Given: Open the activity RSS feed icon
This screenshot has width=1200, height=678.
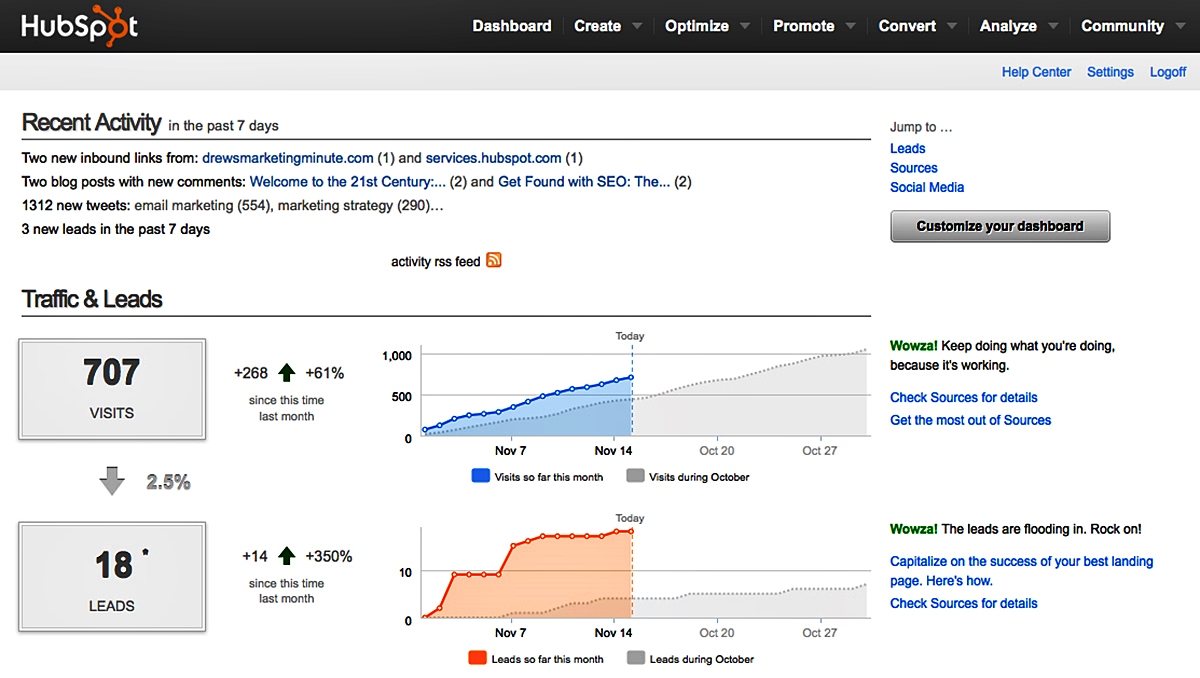Looking at the screenshot, I should [x=493, y=260].
